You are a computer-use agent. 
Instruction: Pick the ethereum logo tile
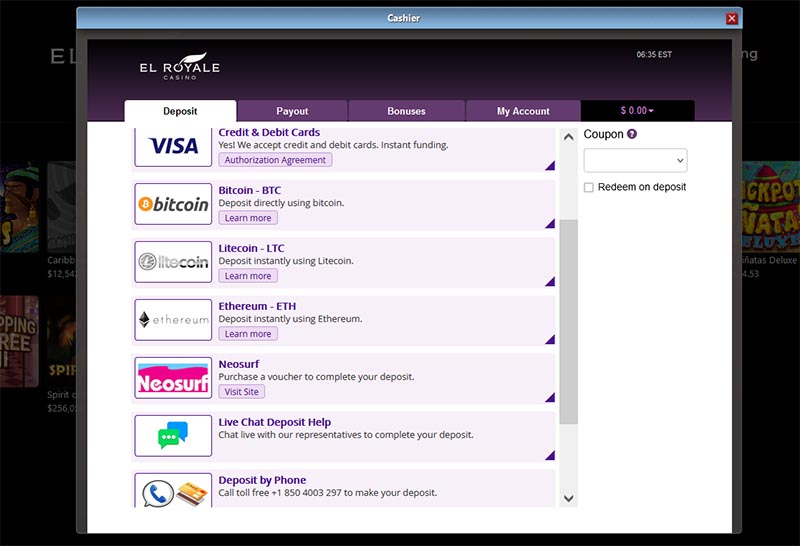point(173,320)
